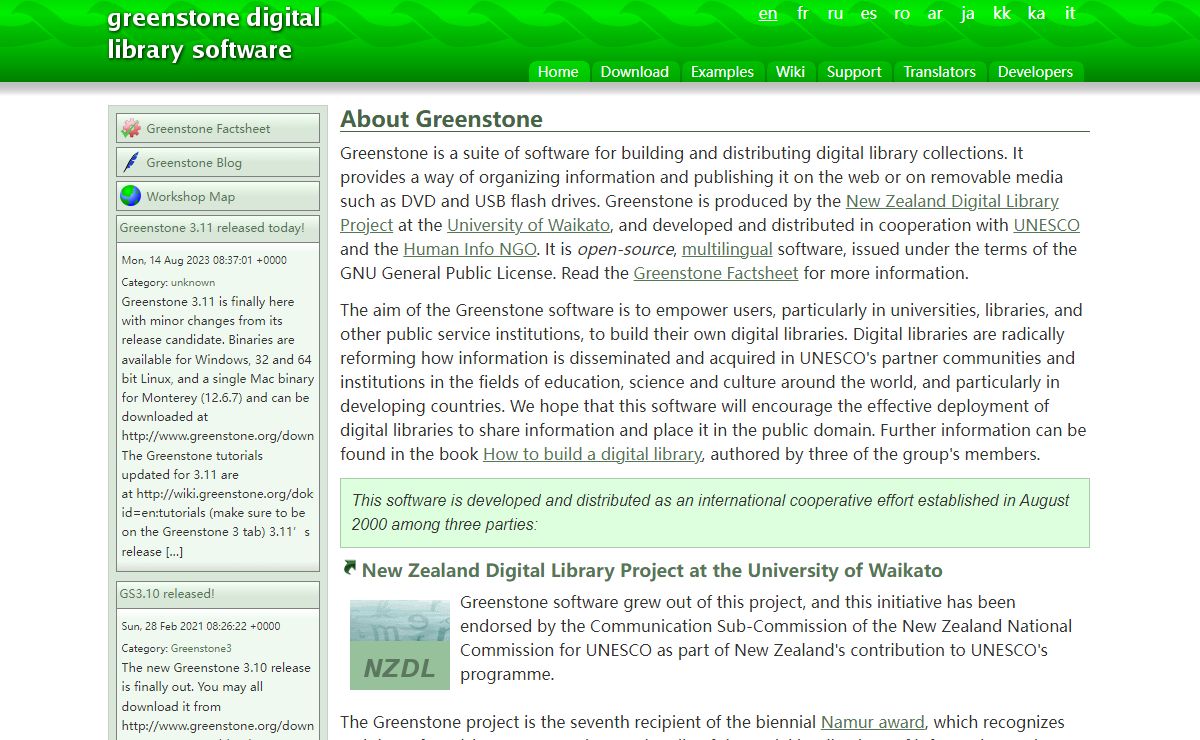Viewport: 1200px width, 740px height.
Task: Open the Examples tab
Action: (722, 72)
